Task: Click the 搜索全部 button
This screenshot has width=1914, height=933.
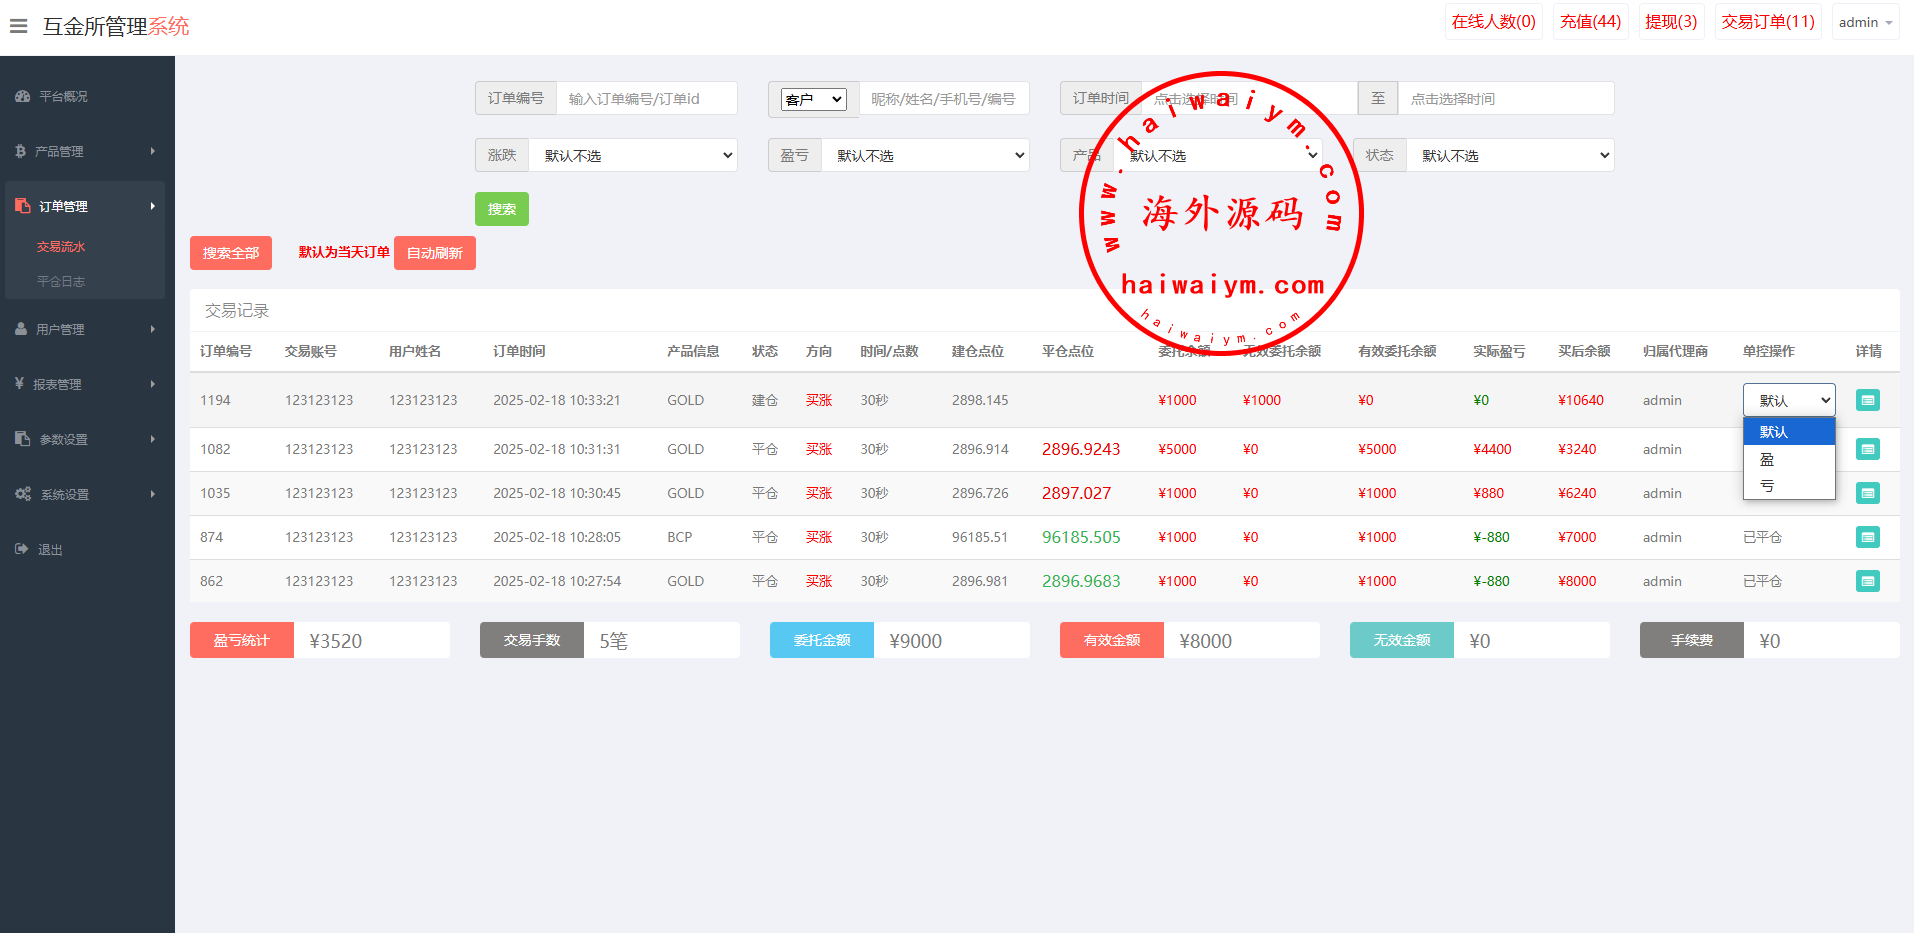Action: pyautogui.click(x=231, y=253)
